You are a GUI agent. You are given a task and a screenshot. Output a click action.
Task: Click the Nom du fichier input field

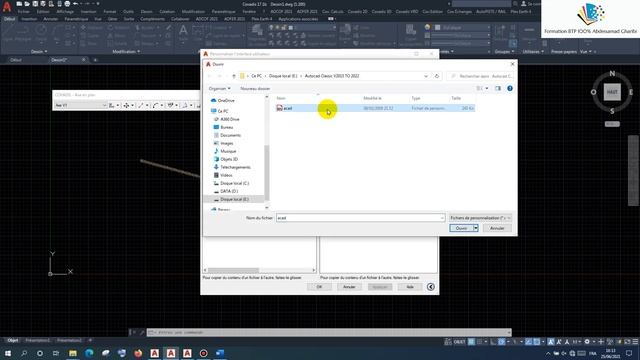tap(360, 218)
